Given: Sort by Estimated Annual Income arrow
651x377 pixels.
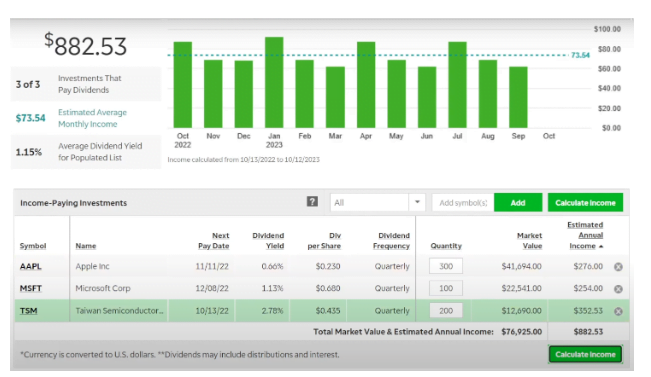Looking at the screenshot, I should pyautogui.click(x=601, y=246).
